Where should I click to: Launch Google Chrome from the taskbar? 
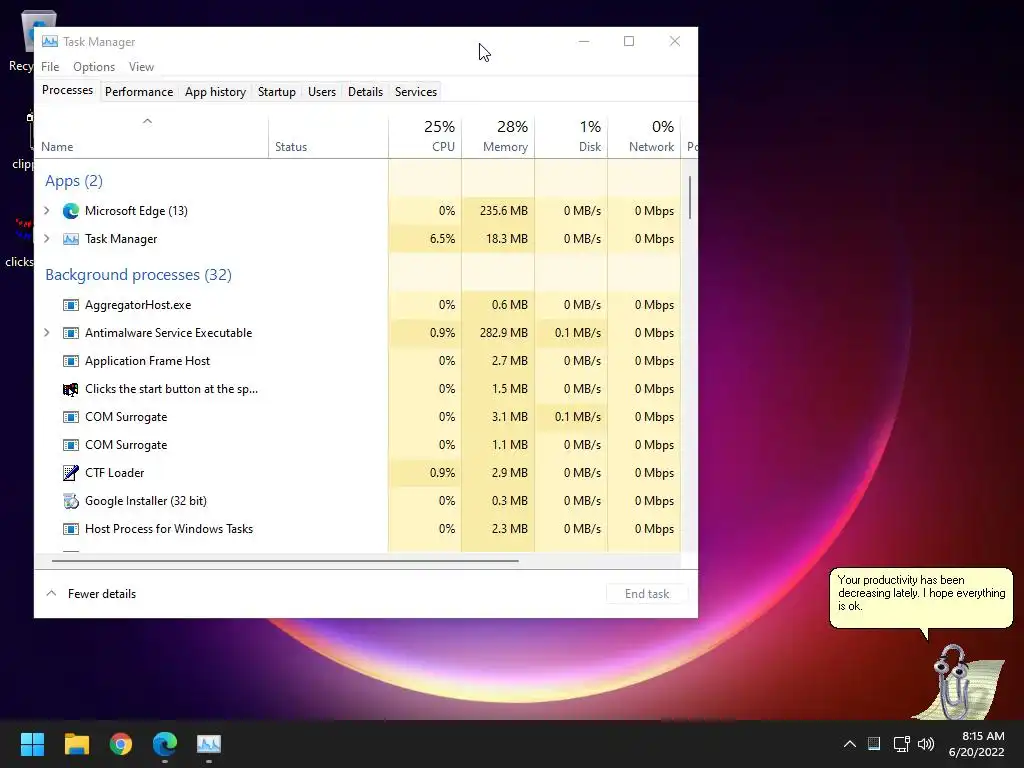point(121,744)
